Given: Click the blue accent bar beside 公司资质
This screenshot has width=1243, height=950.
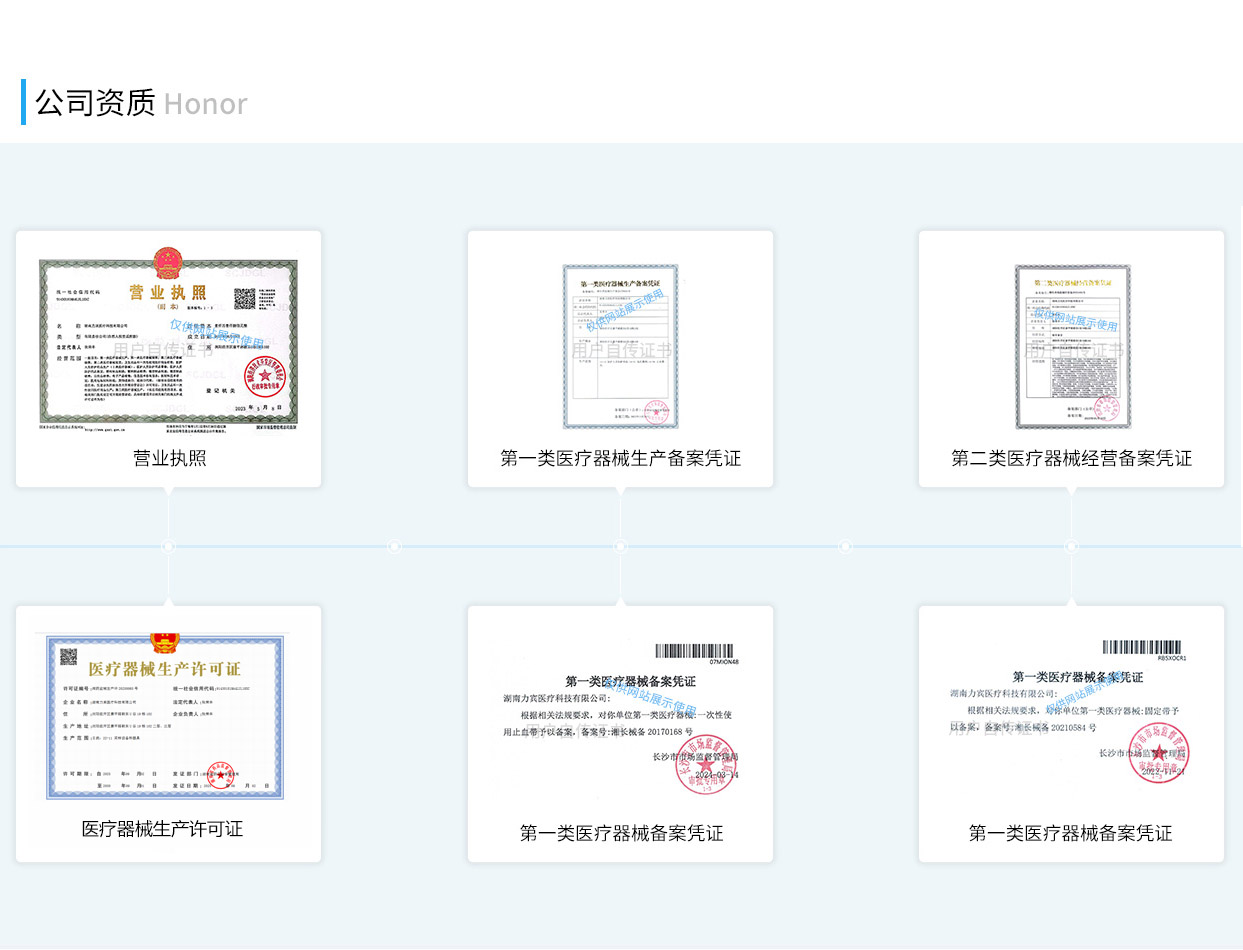Looking at the screenshot, I should [22, 103].
